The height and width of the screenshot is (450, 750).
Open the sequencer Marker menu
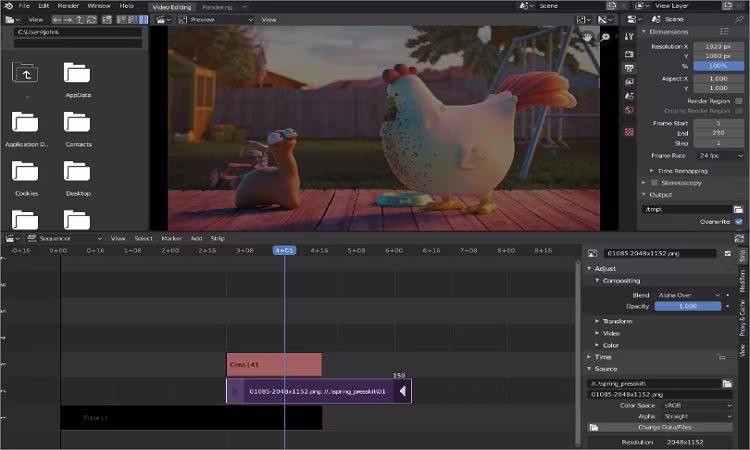point(171,238)
